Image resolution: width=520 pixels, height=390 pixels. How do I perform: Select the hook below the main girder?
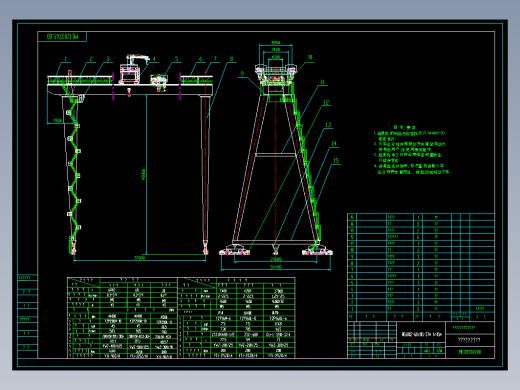point(129,92)
